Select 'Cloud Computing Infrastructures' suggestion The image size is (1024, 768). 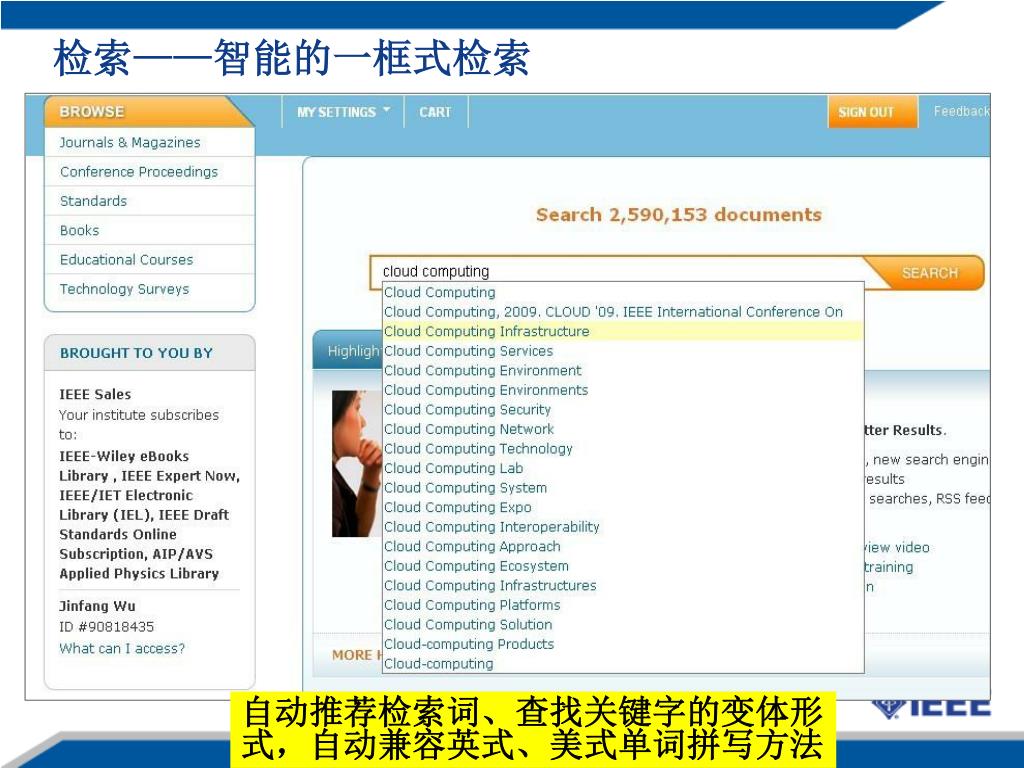[x=623, y=586]
